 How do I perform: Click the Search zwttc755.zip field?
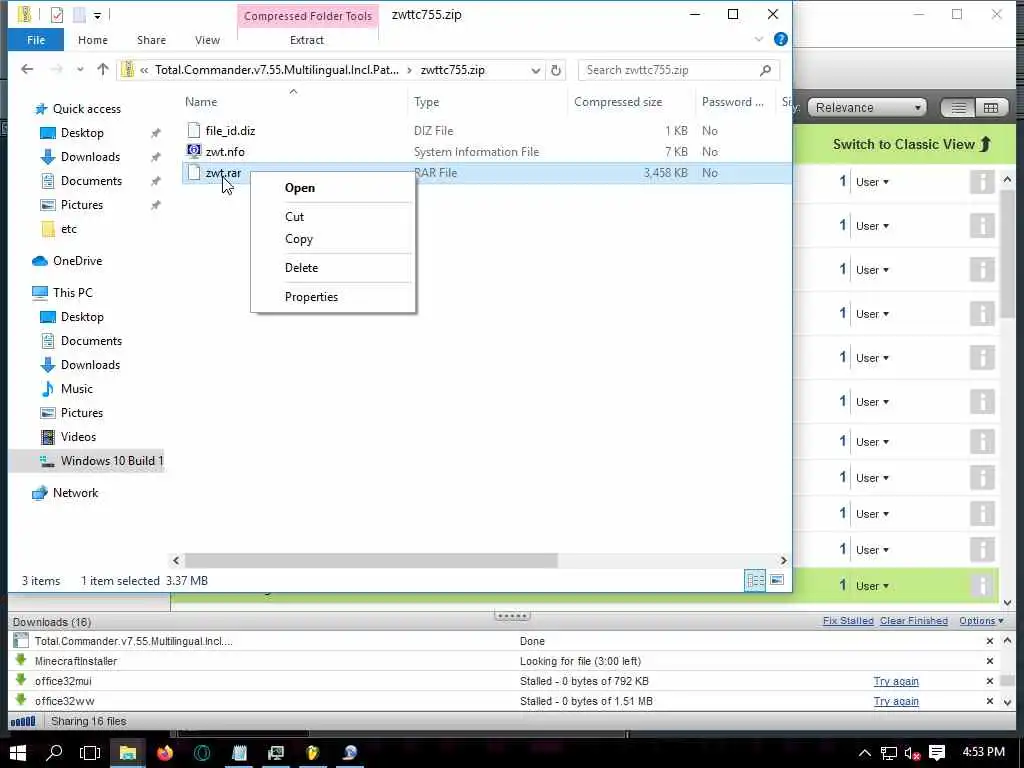[x=679, y=70]
